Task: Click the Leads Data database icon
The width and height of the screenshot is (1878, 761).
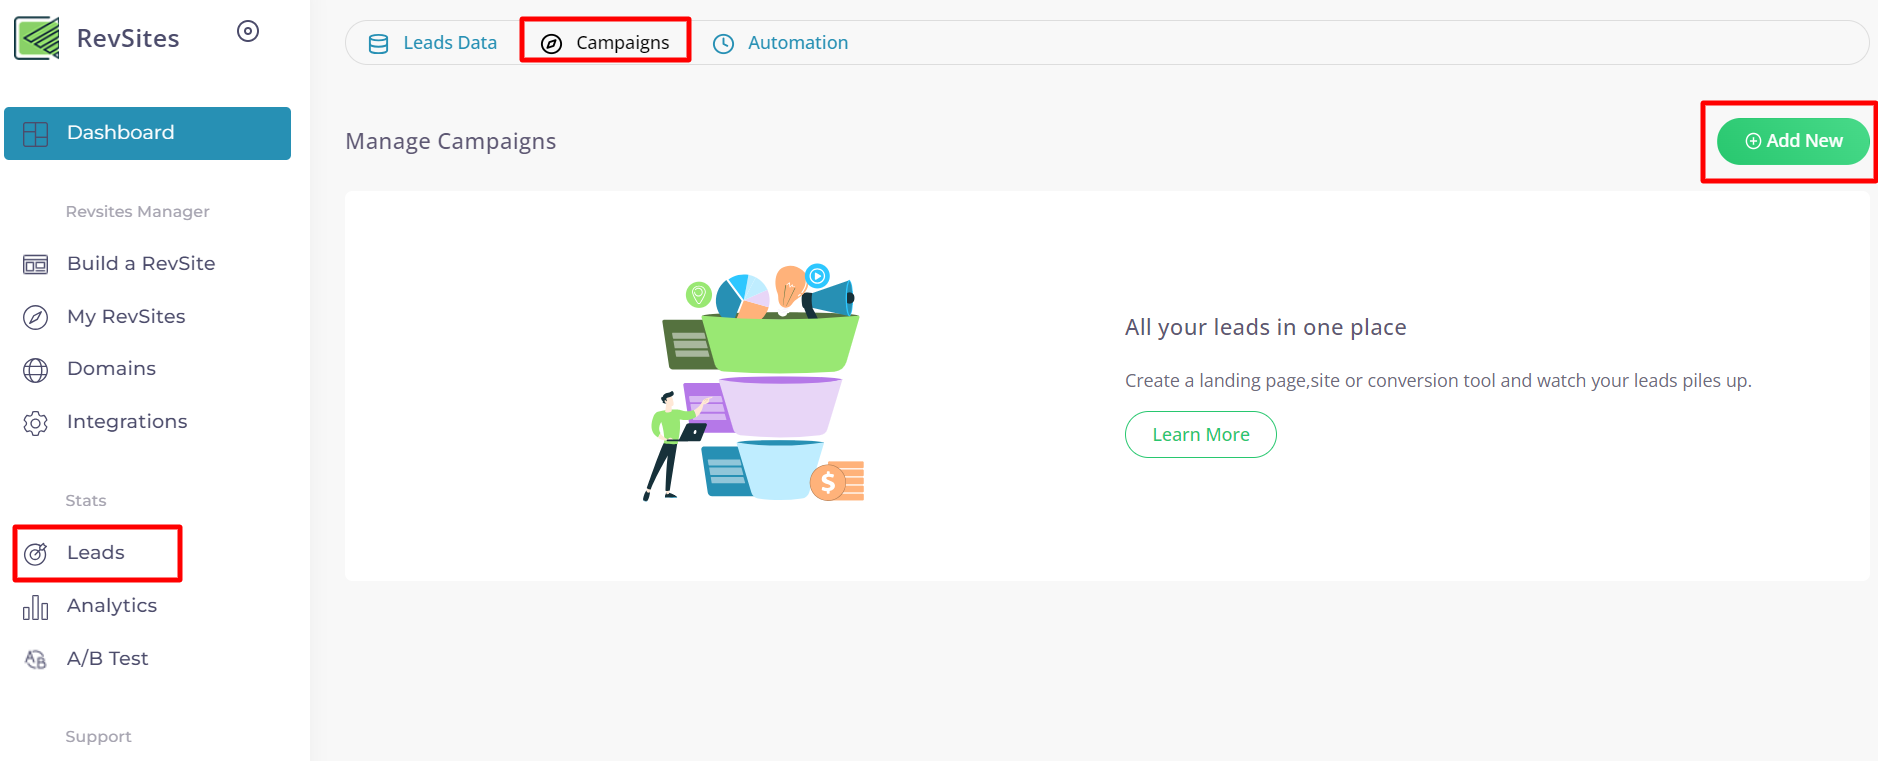Action: [x=378, y=44]
